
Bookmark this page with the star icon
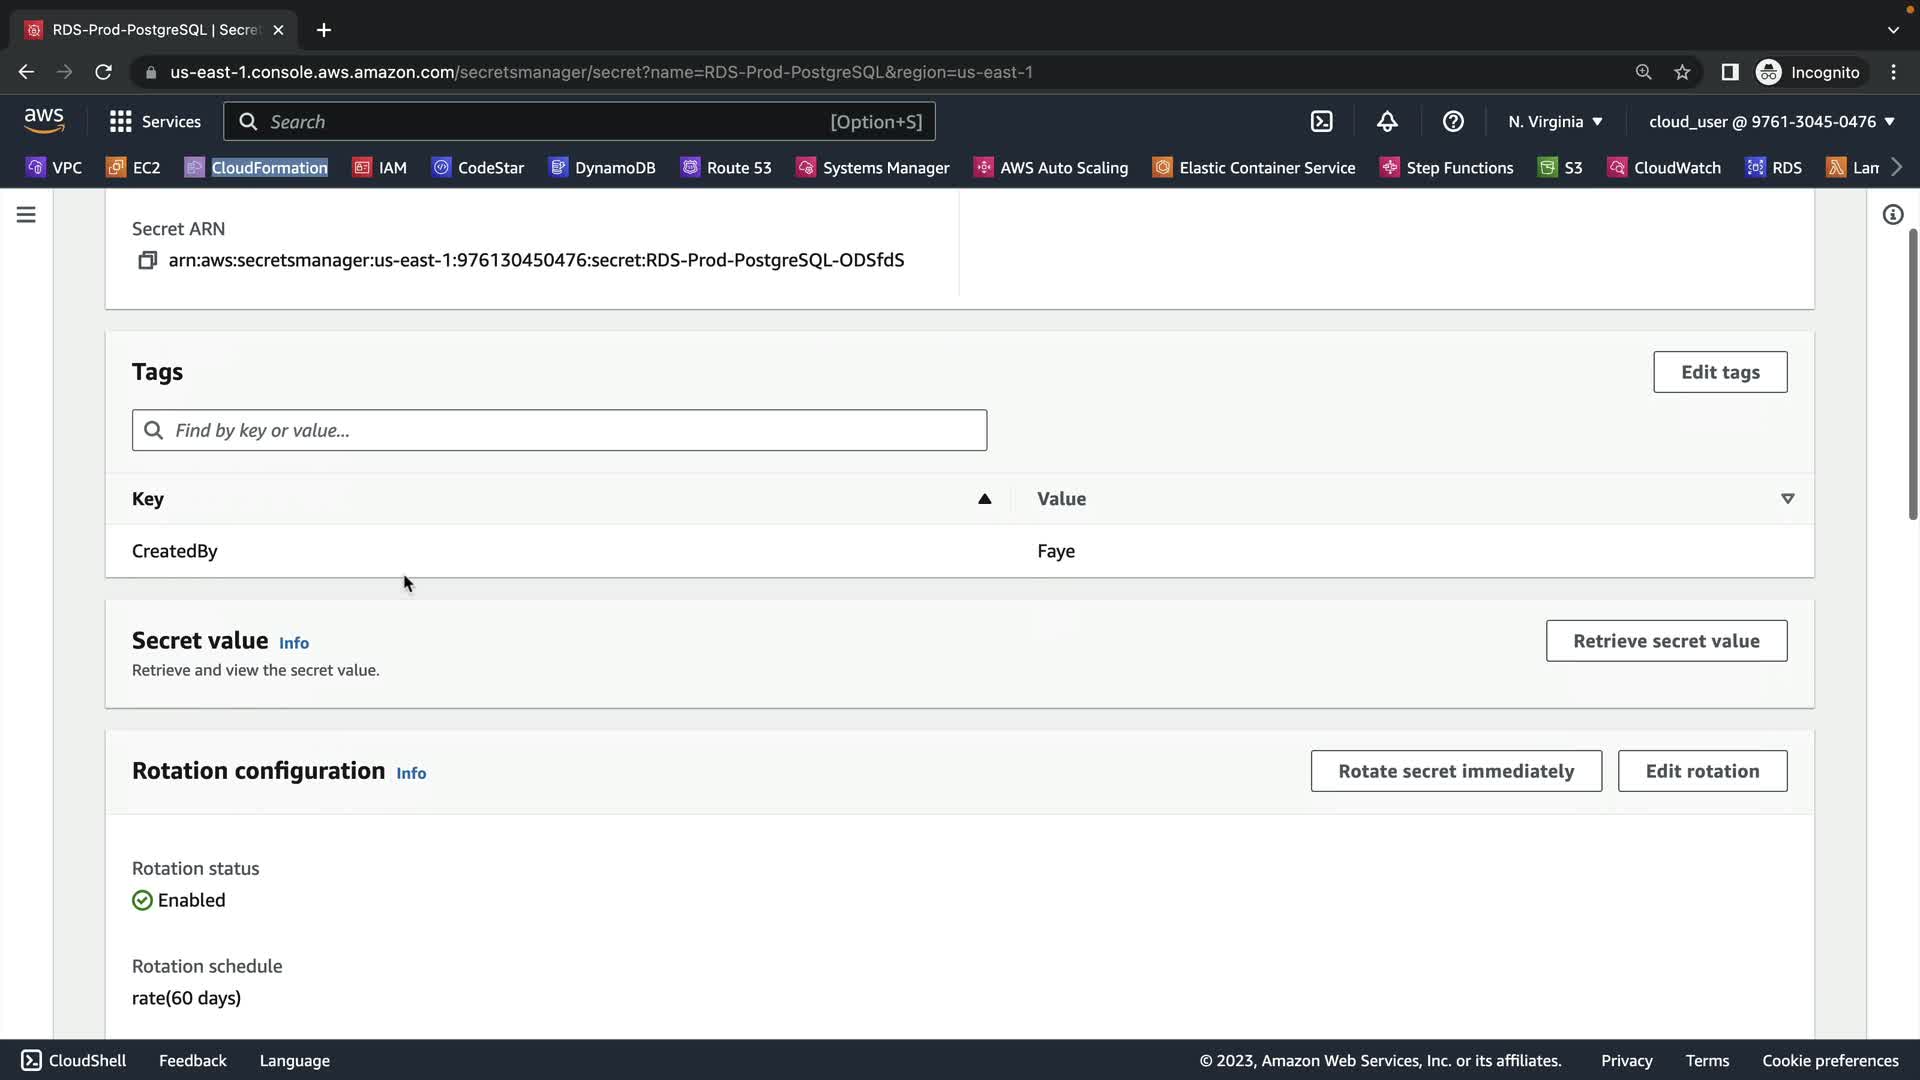[x=1682, y=72]
